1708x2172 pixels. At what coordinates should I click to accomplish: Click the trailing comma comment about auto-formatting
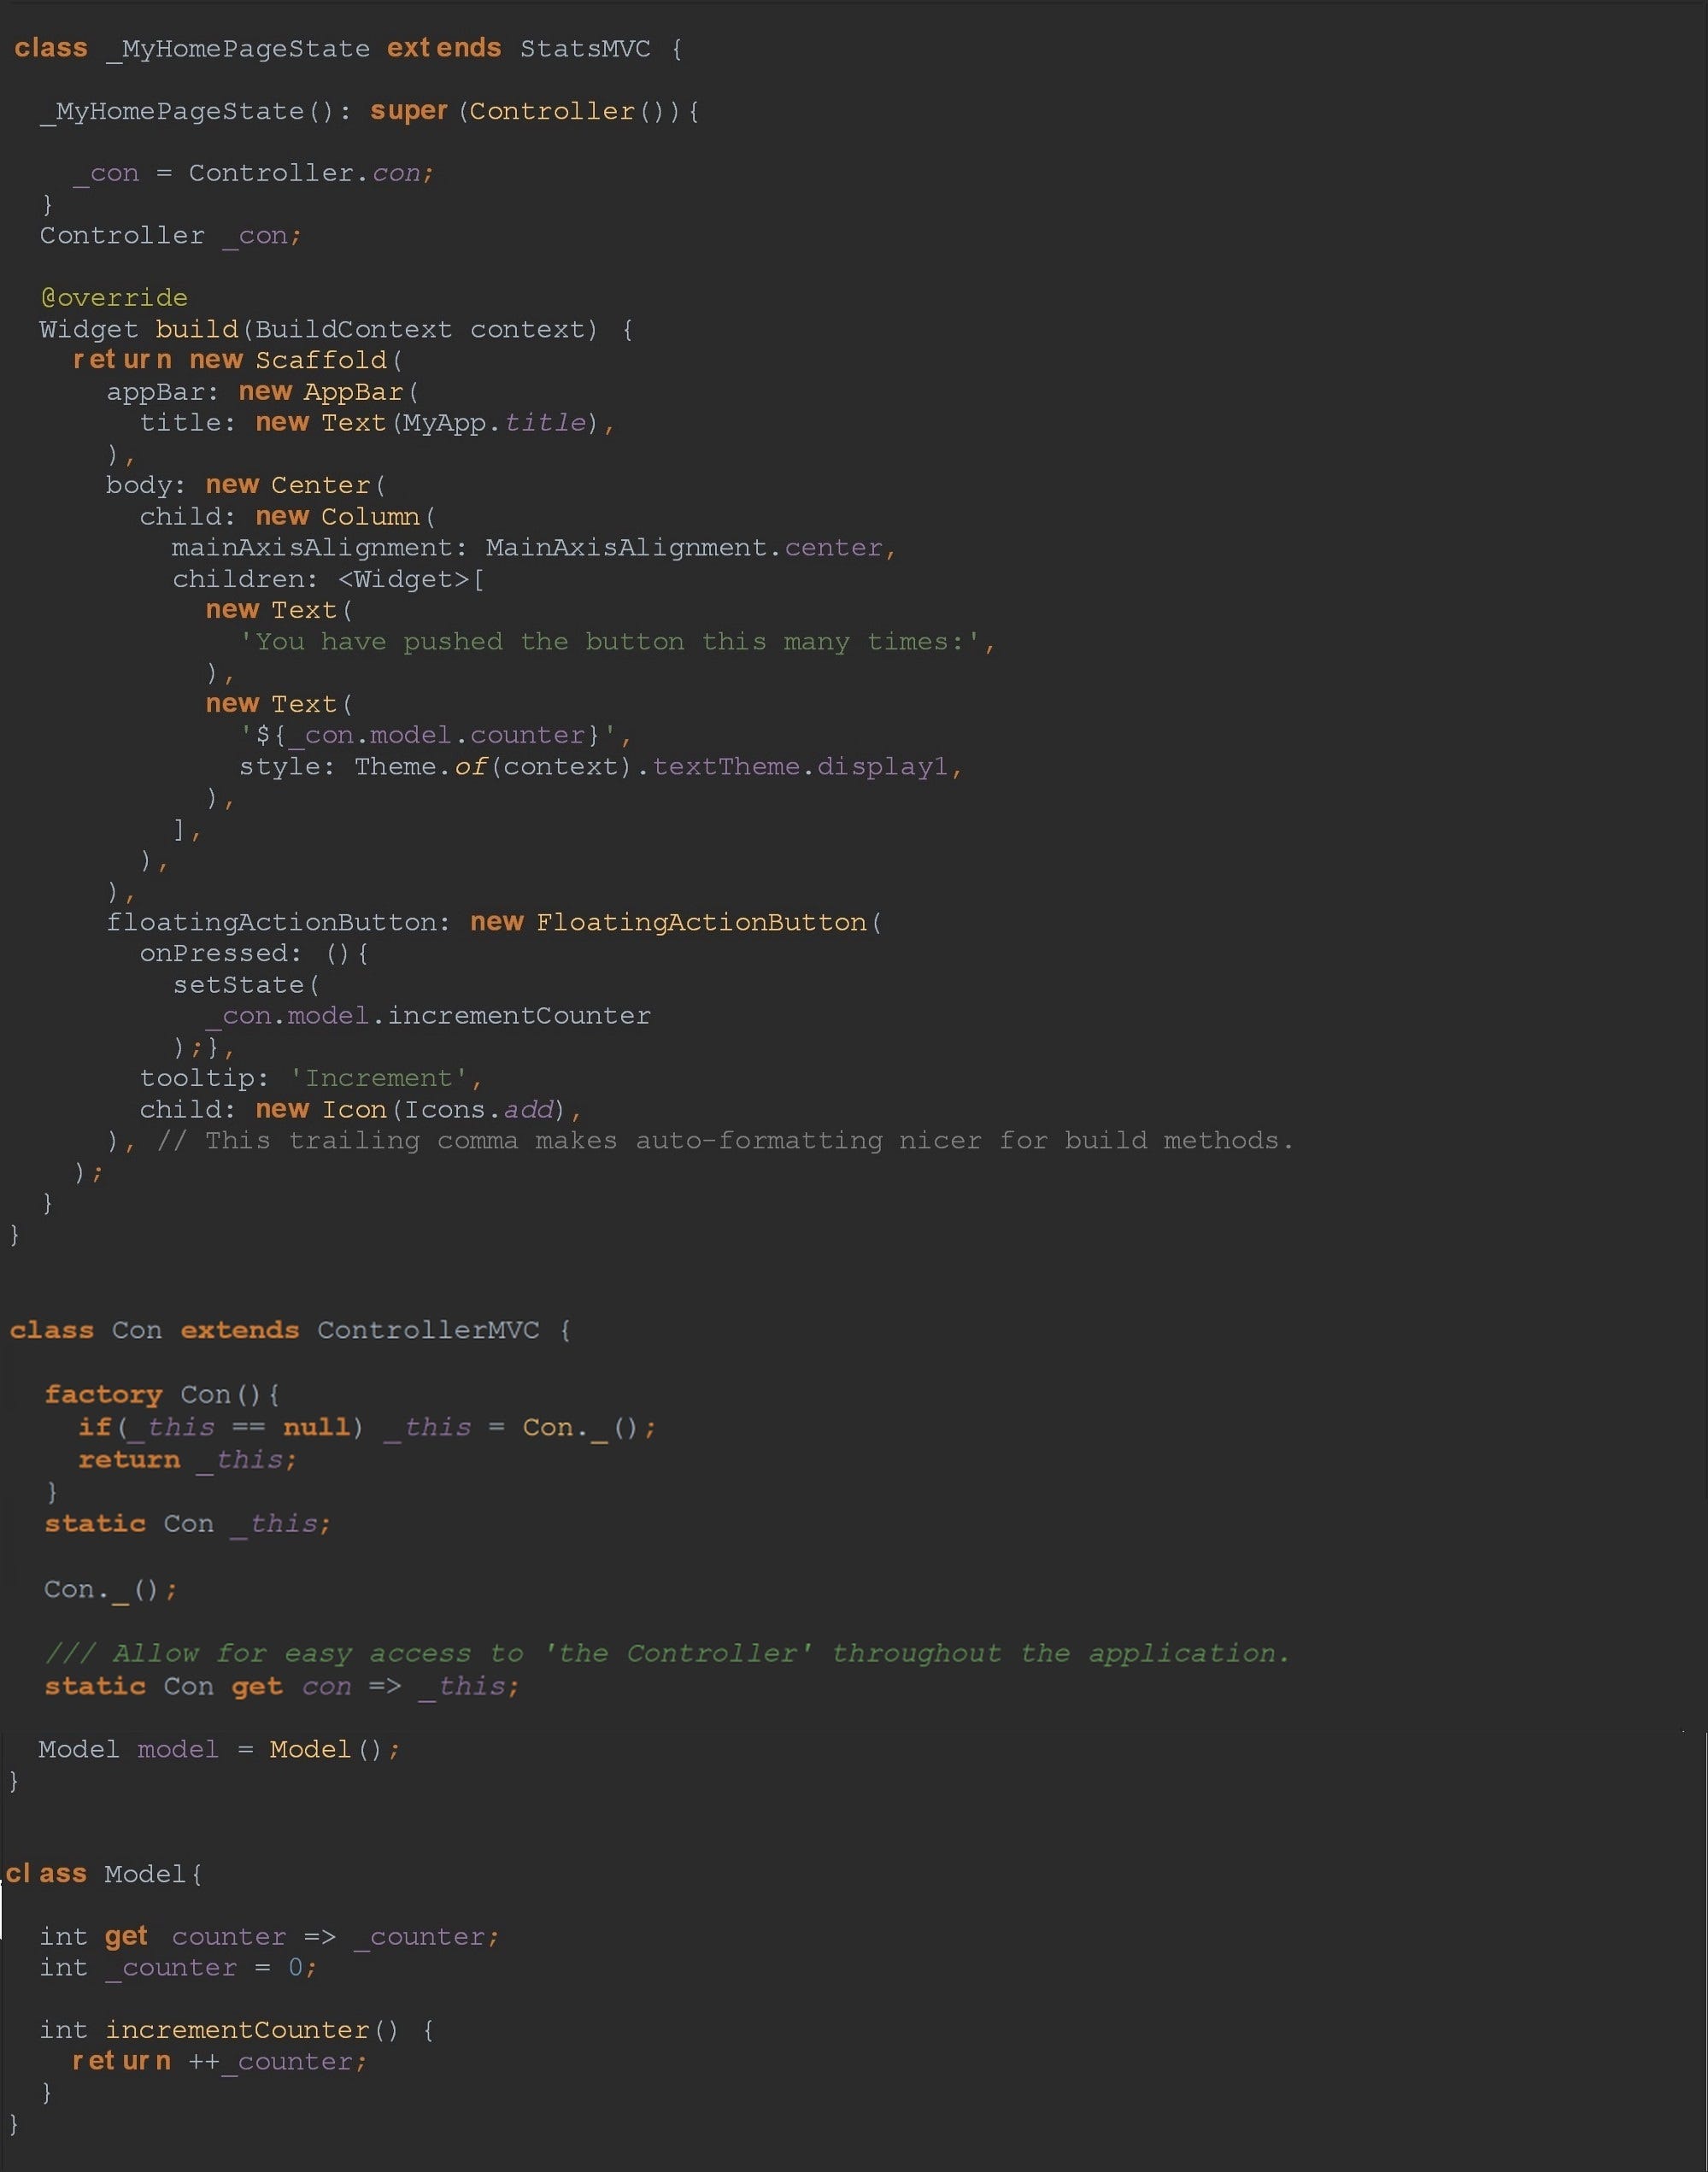(x=725, y=1141)
